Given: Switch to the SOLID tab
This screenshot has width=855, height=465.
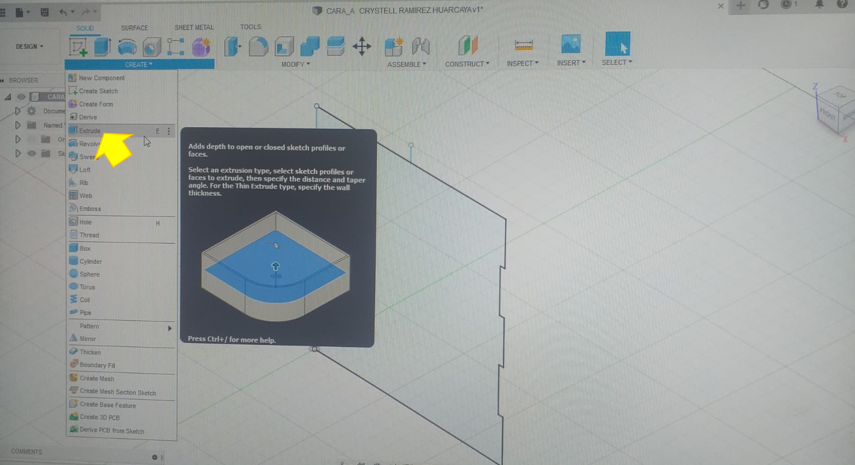Looking at the screenshot, I should (x=85, y=28).
